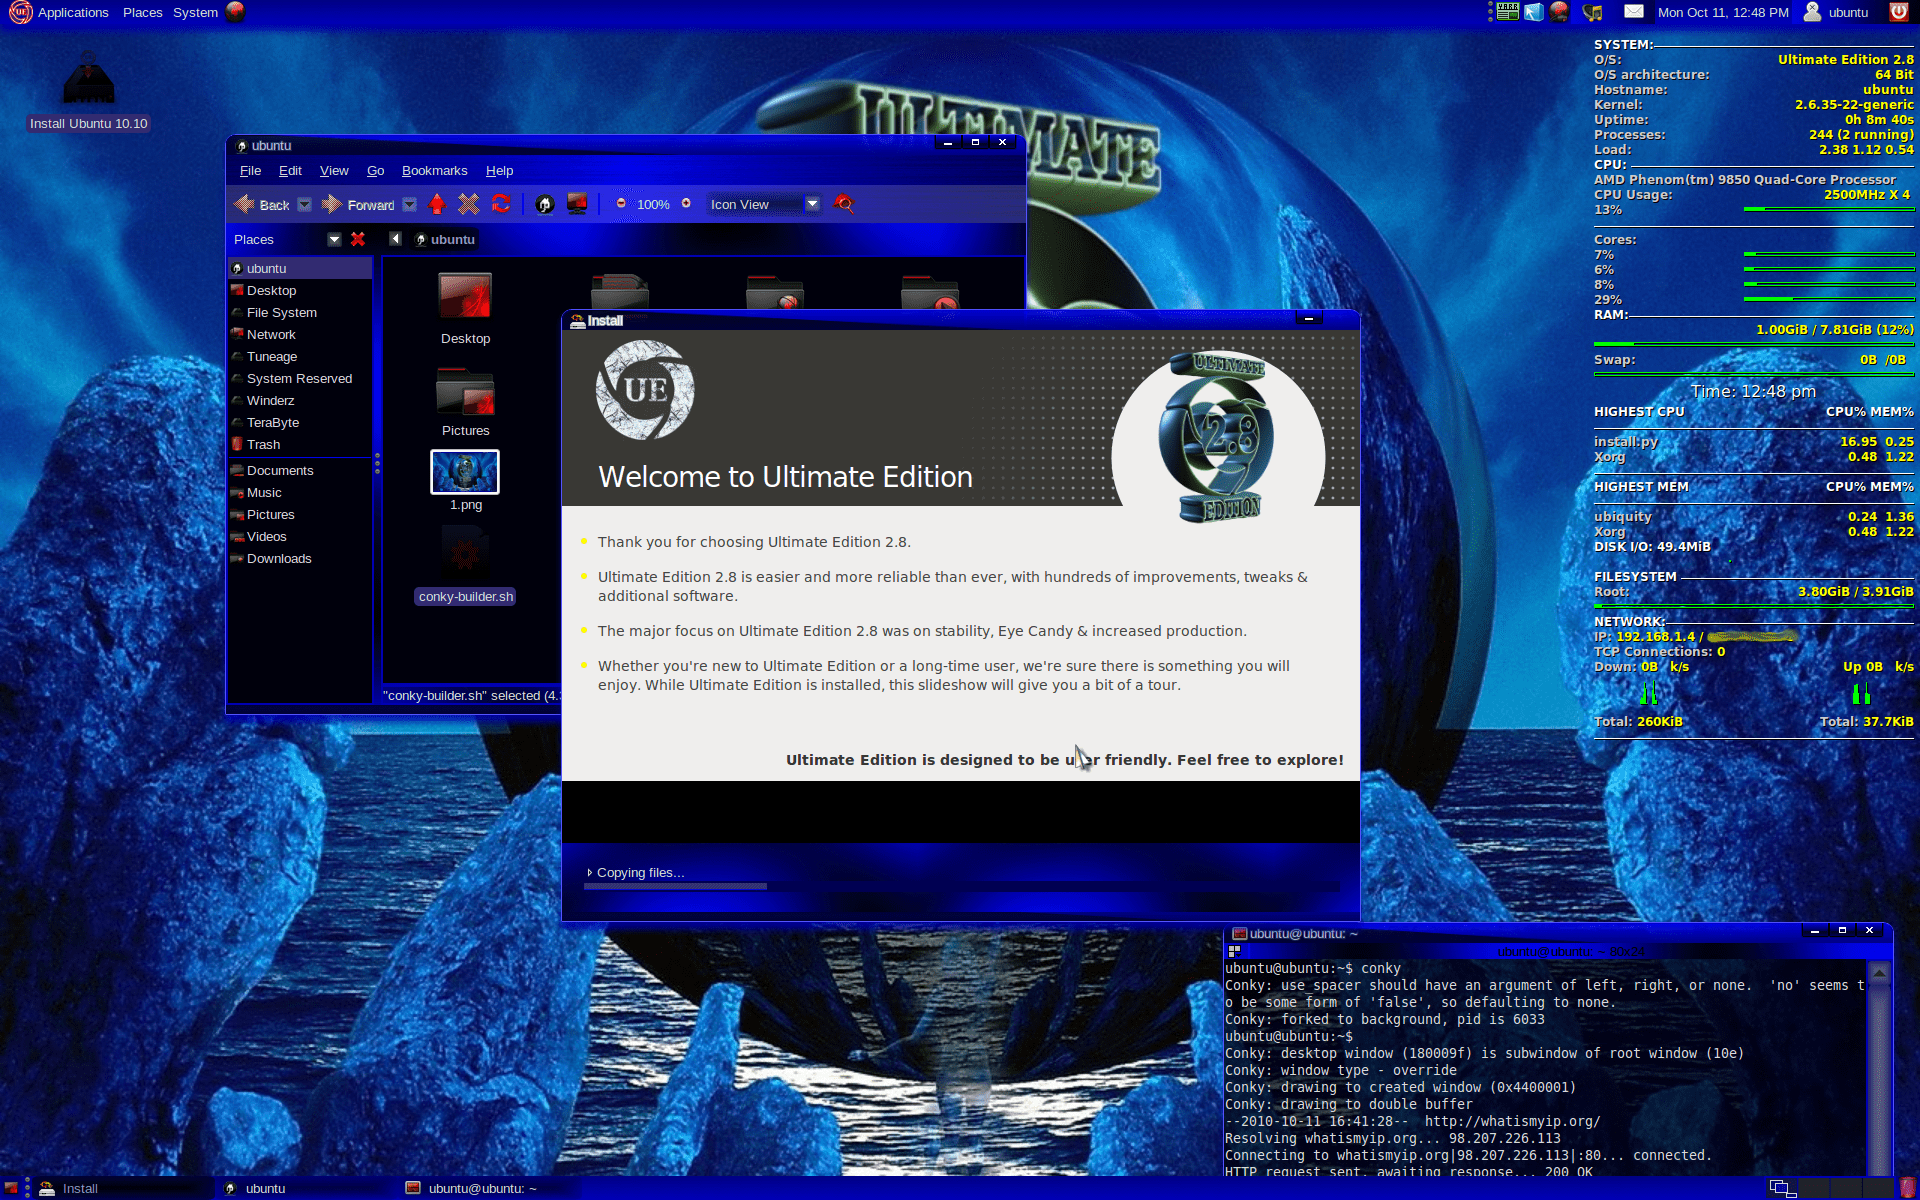Expand the Back history dropdown arrow
The height and width of the screenshot is (1200, 1920).
(305, 204)
